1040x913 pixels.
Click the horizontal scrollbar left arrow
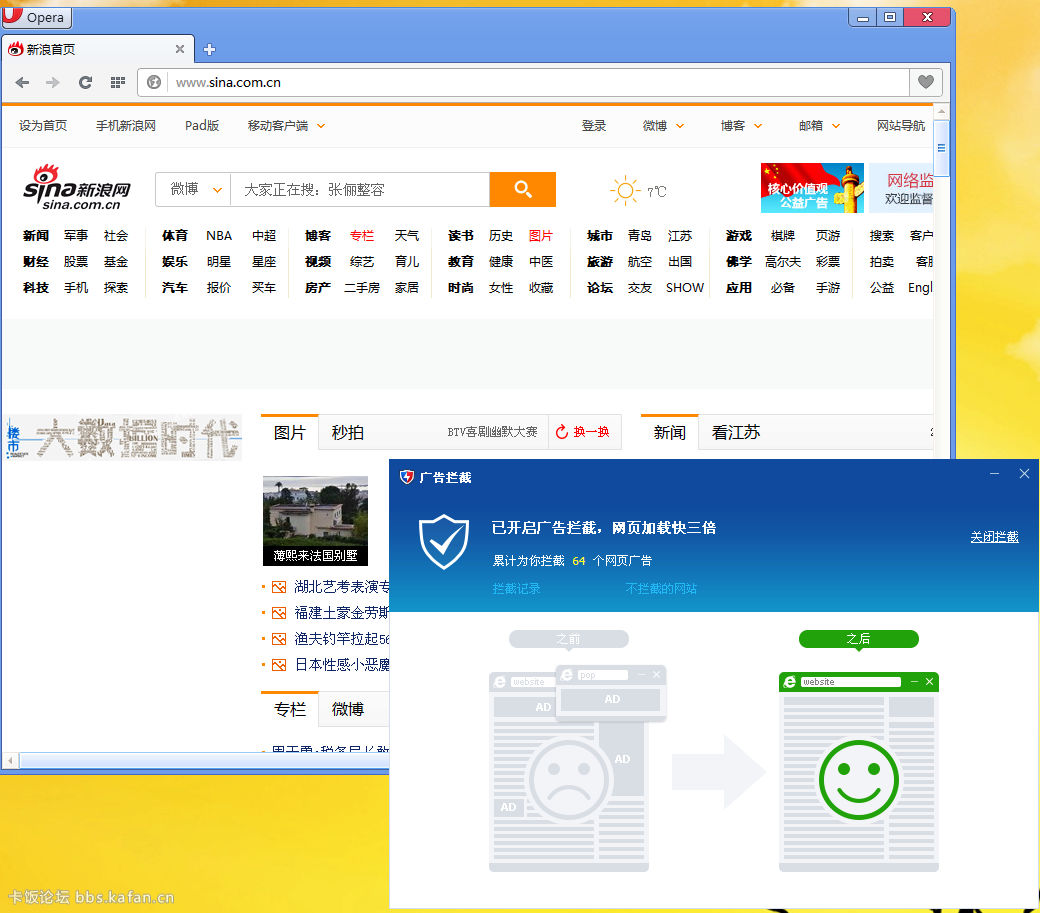tap(10, 760)
